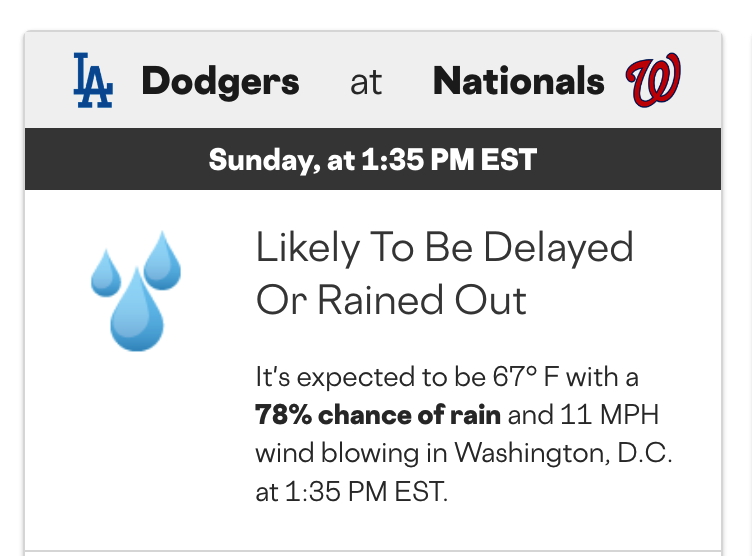Click the small top-right raindrop

(162, 262)
